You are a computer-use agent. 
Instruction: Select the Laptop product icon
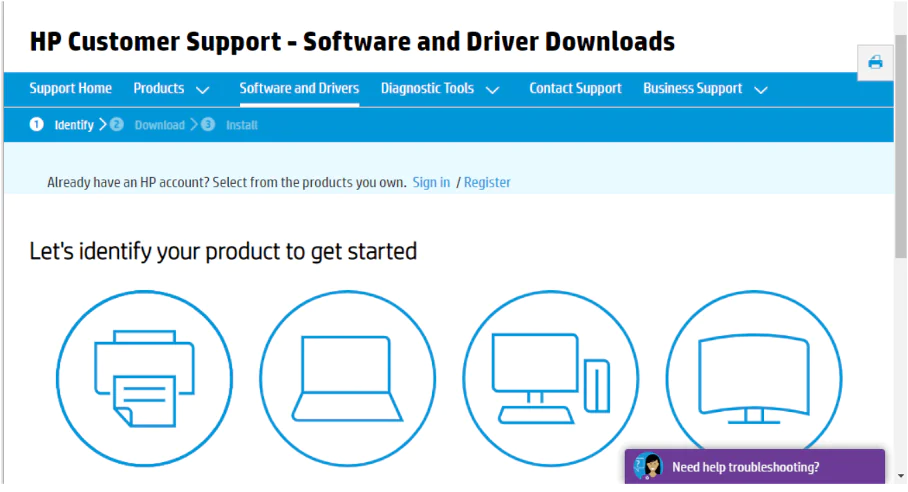pos(347,379)
